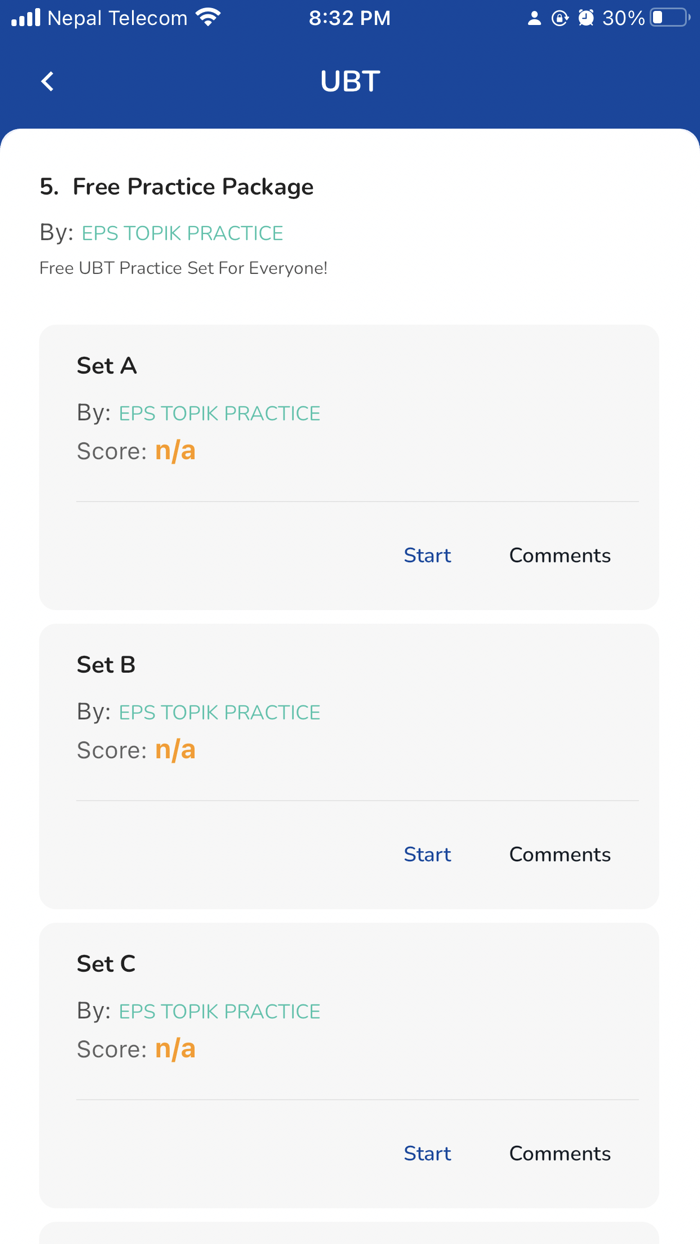
Task: Start the Set B practice test
Action: tap(427, 854)
